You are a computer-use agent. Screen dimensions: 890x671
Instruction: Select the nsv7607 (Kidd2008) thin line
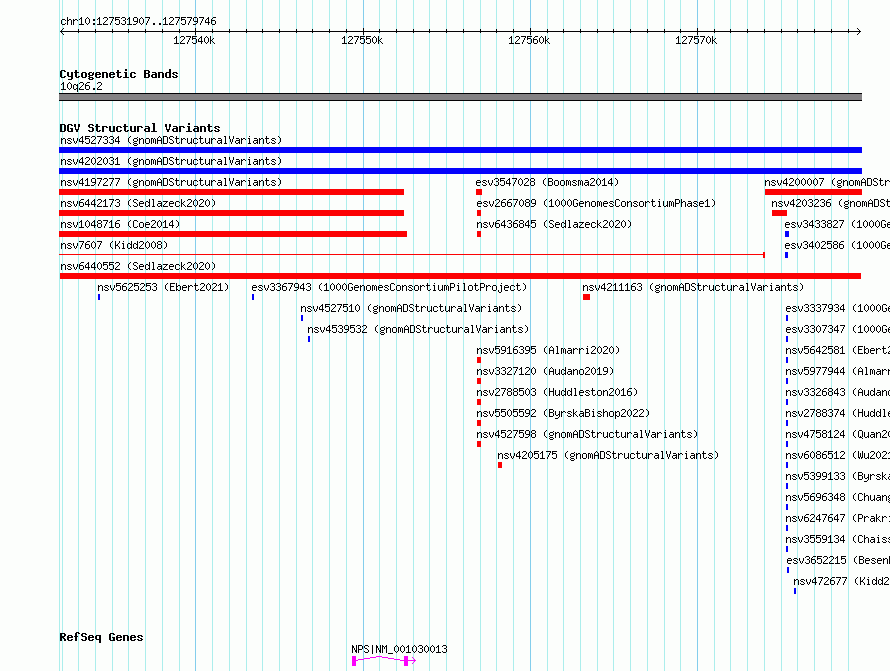[412, 255]
